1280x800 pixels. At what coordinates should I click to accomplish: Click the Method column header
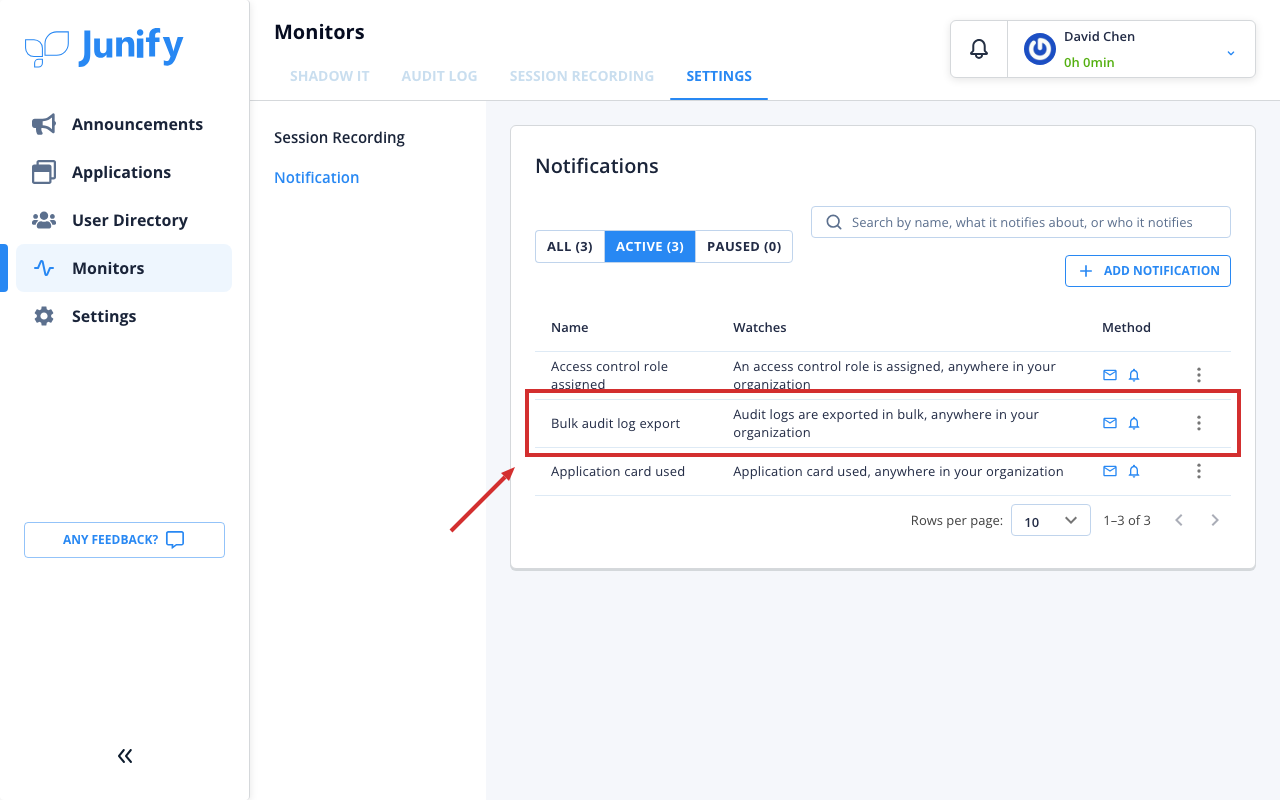(x=1126, y=327)
